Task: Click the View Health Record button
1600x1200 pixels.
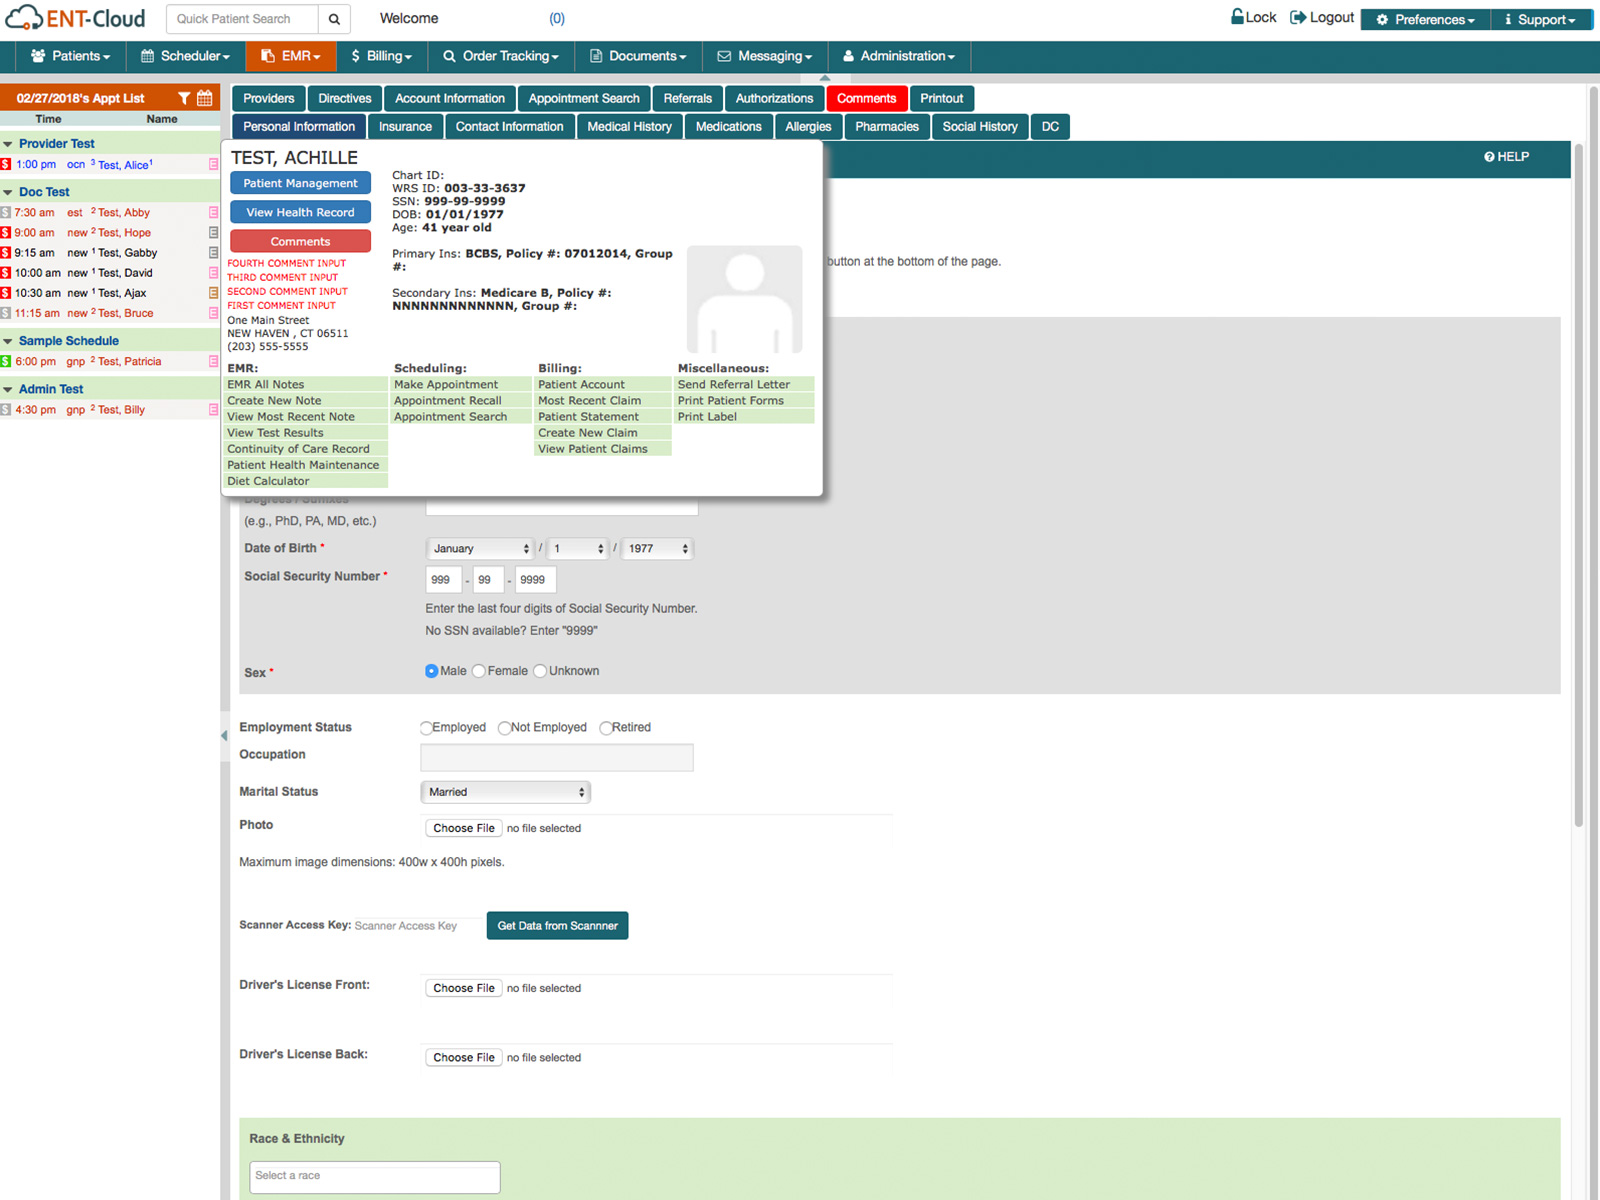Action: (300, 211)
